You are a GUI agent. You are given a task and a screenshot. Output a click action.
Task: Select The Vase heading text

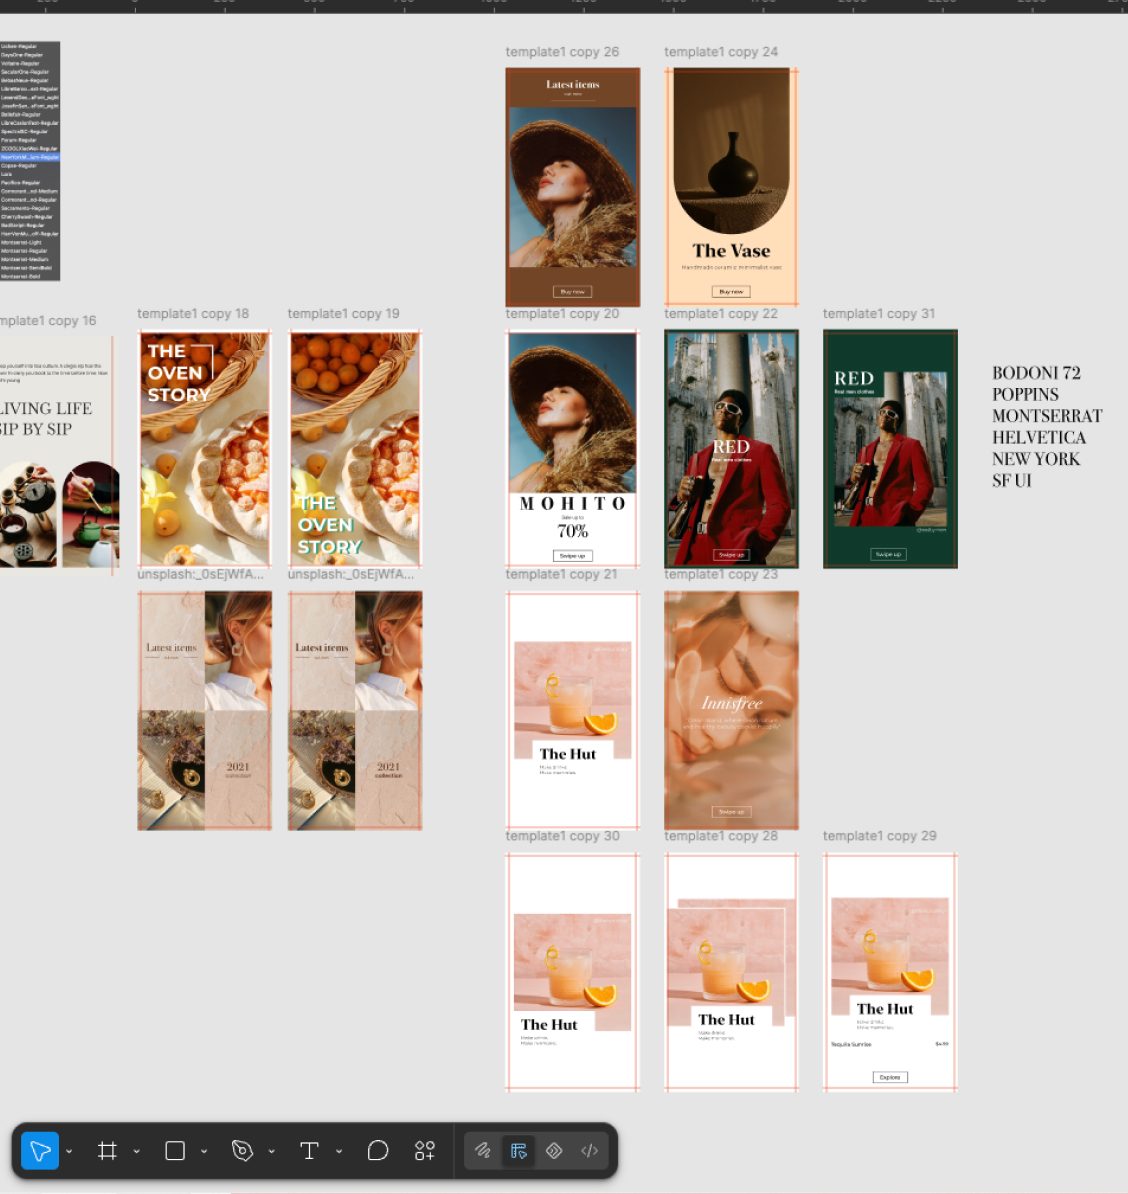(x=731, y=251)
